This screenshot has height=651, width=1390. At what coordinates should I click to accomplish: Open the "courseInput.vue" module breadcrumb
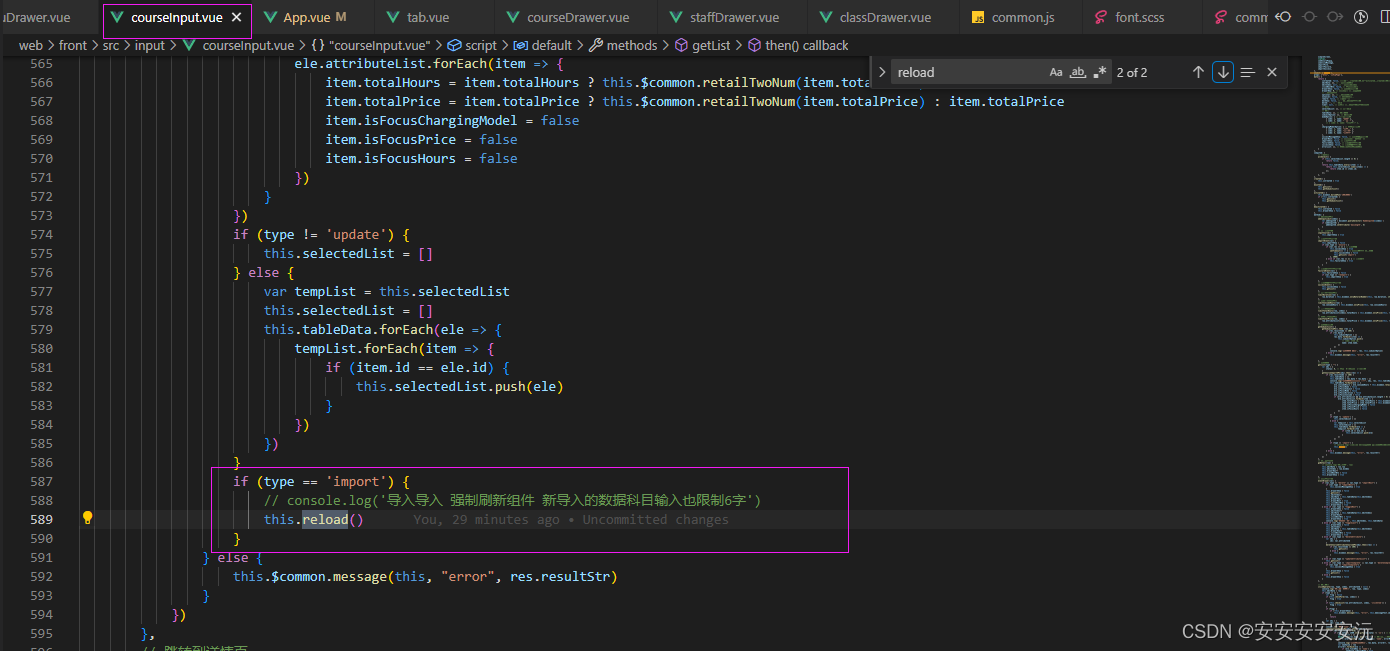[369, 45]
